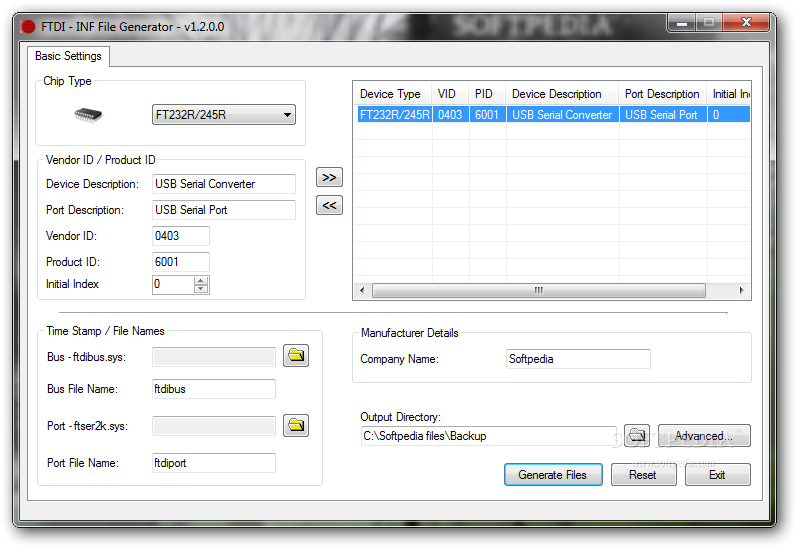Click the Generate Files button
Screen dimensions: 797x548
tap(553, 475)
